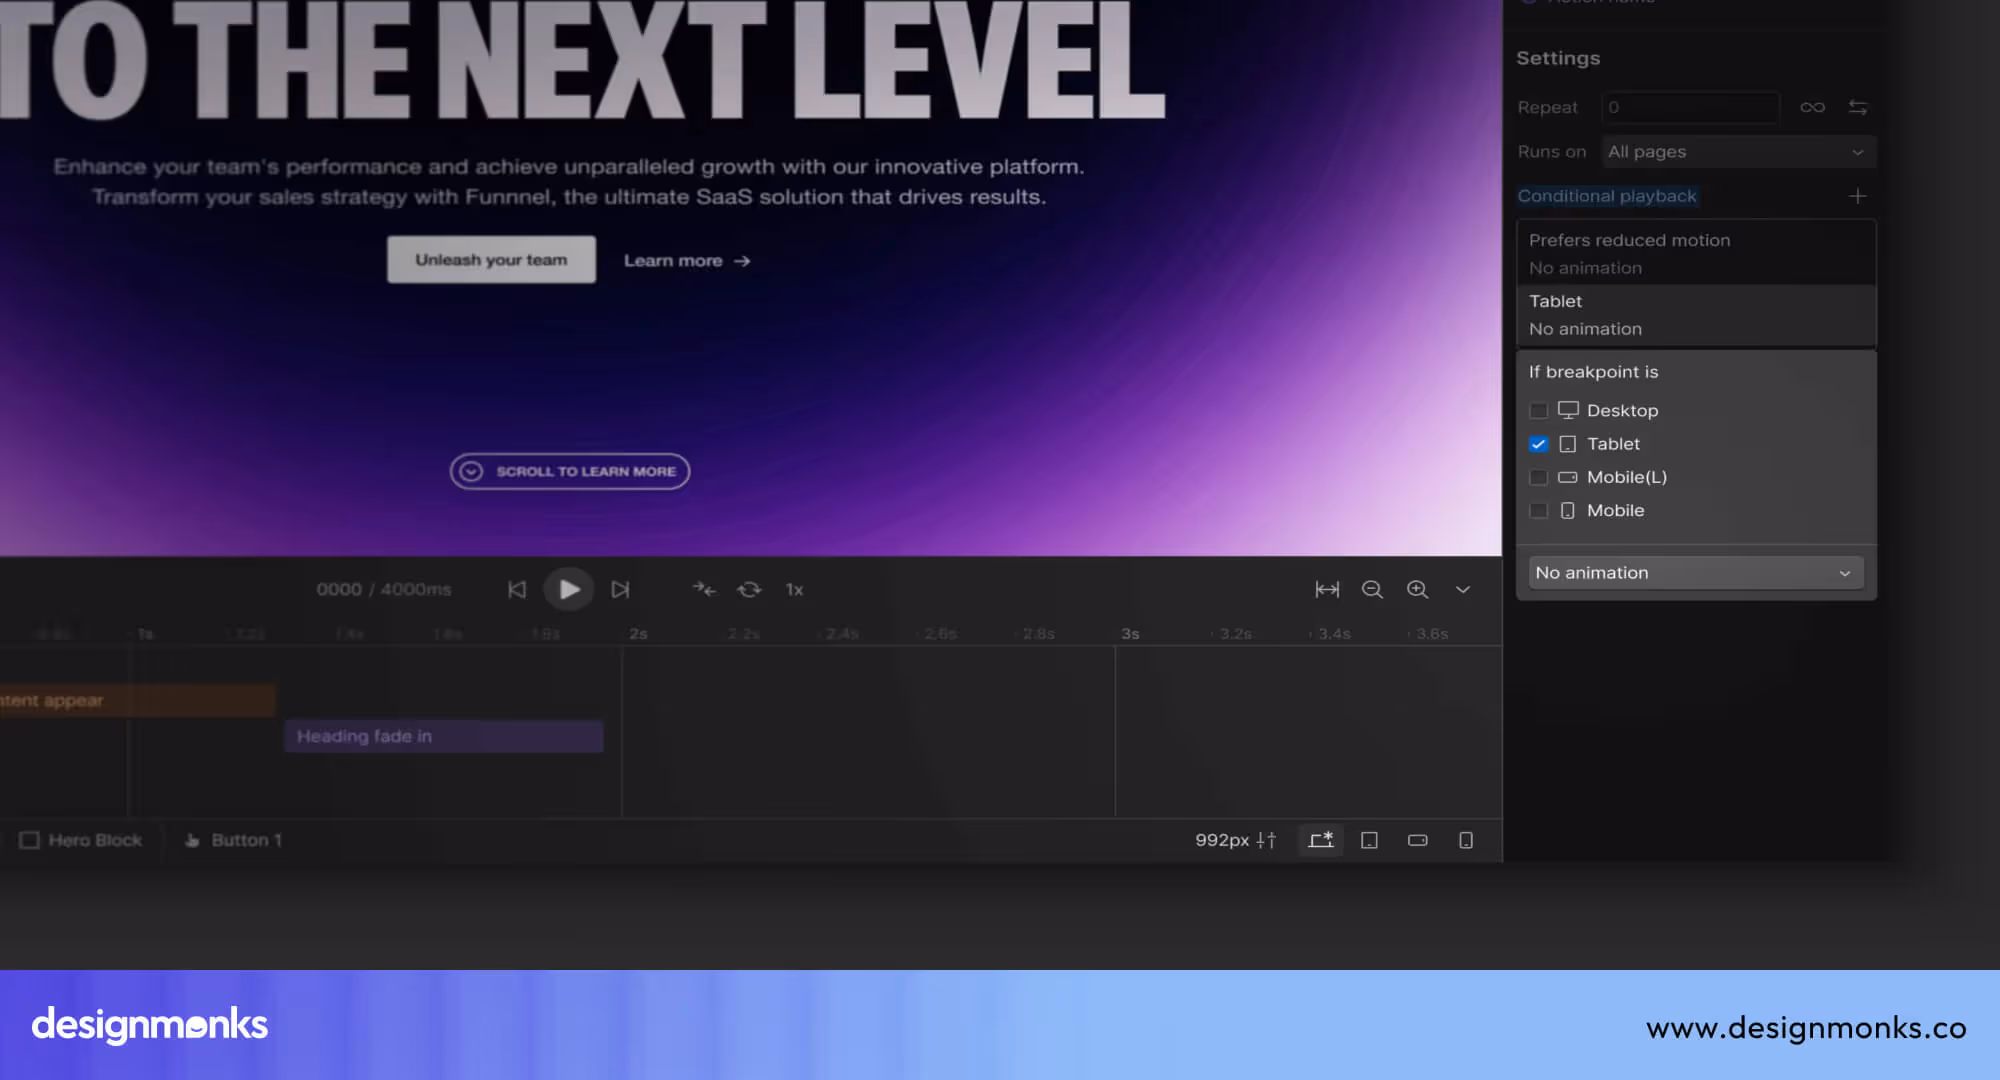The image size is (2000, 1080).
Task: Add conditional playback rule plus icon
Action: pyautogui.click(x=1857, y=196)
